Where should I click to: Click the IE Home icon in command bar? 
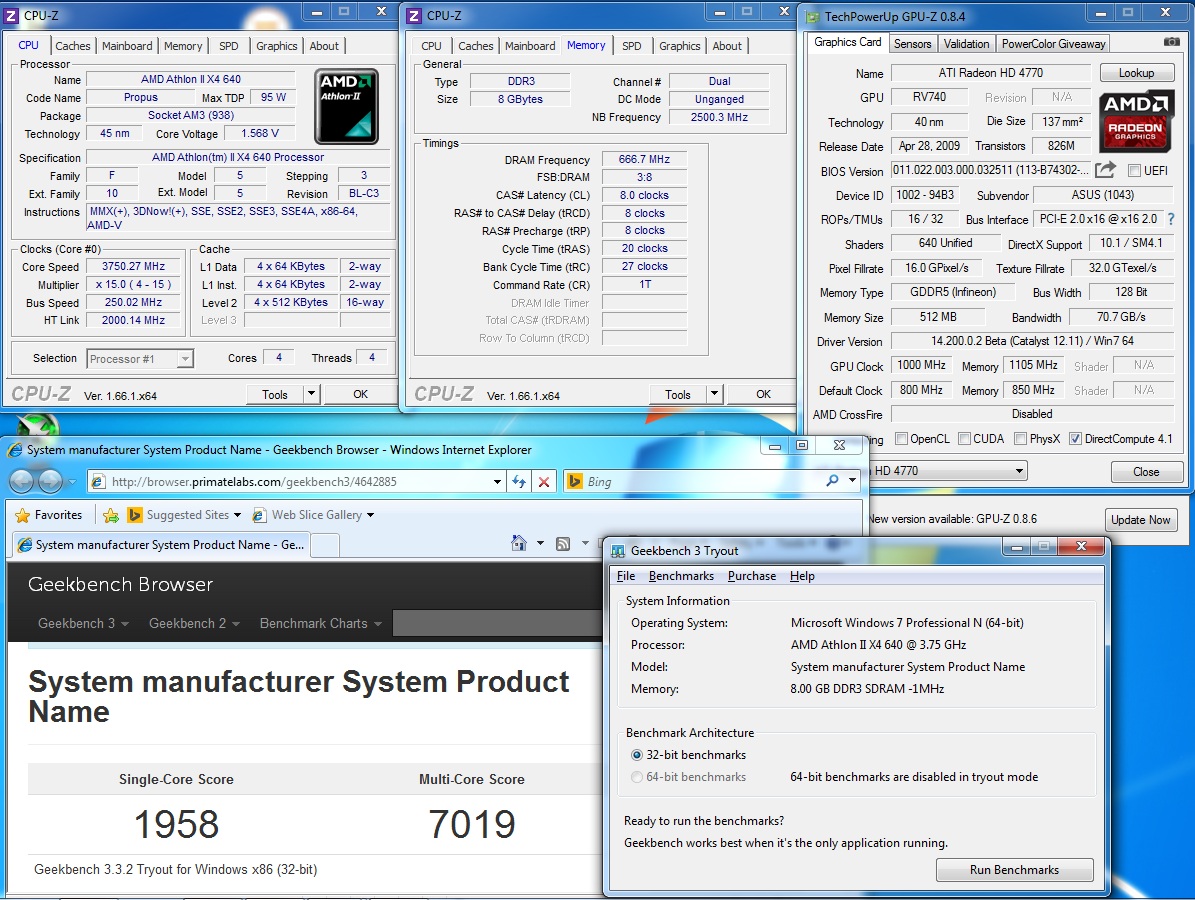click(518, 543)
